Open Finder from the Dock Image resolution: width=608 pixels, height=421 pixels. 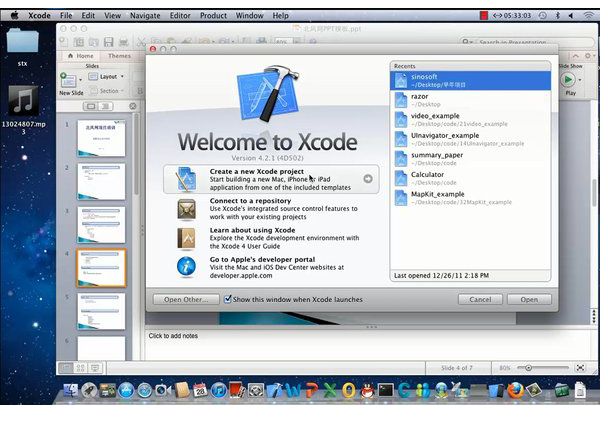71,390
